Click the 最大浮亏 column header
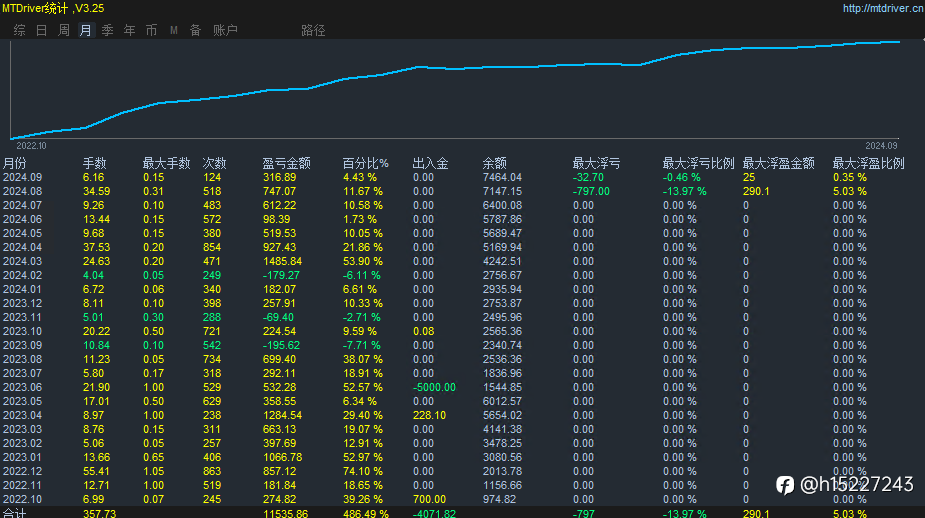This screenshot has width=925, height=518. [596, 163]
